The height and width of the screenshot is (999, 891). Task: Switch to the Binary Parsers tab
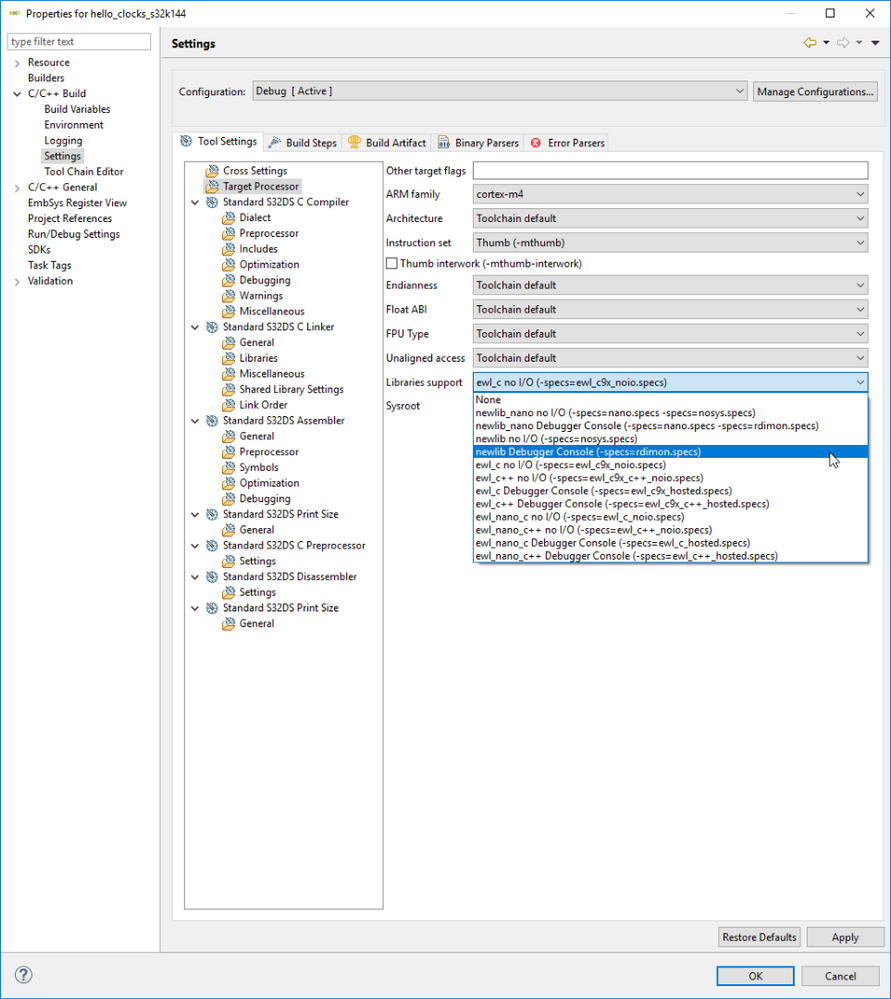pos(478,143)
